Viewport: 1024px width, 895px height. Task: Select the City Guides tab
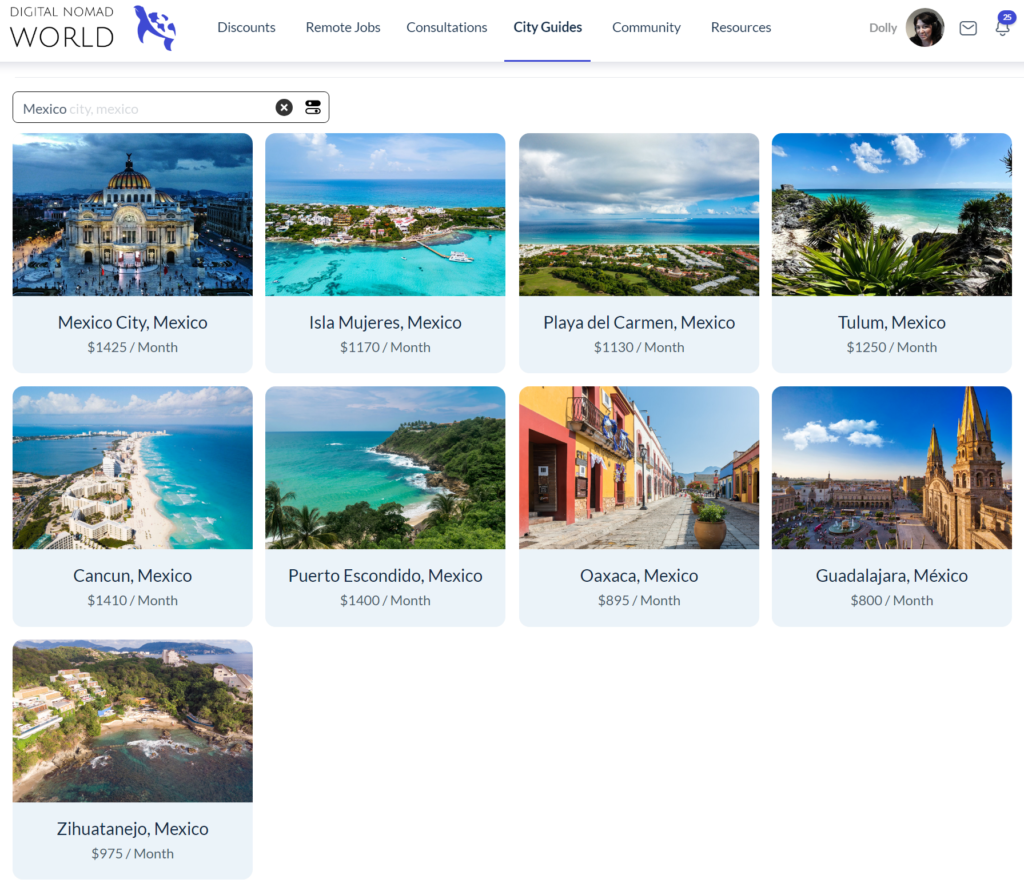point(547,28)
